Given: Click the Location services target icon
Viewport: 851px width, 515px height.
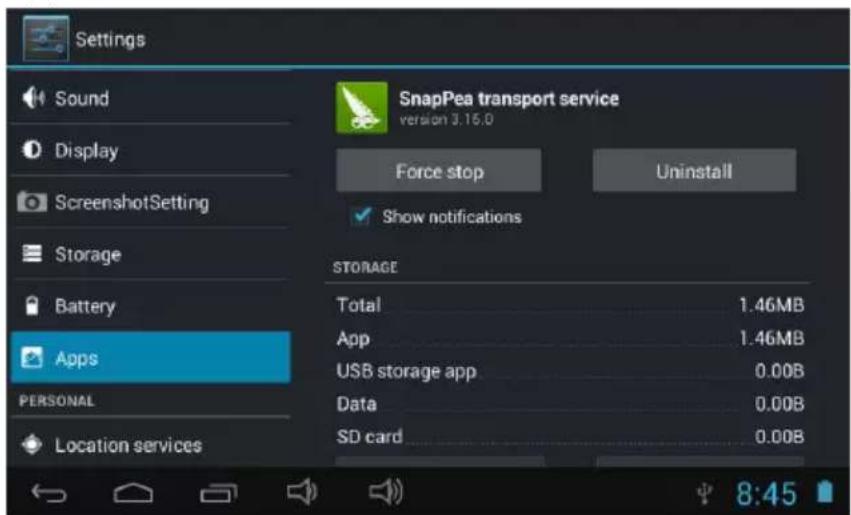Looking at the screenshot, I should point(32,445).
